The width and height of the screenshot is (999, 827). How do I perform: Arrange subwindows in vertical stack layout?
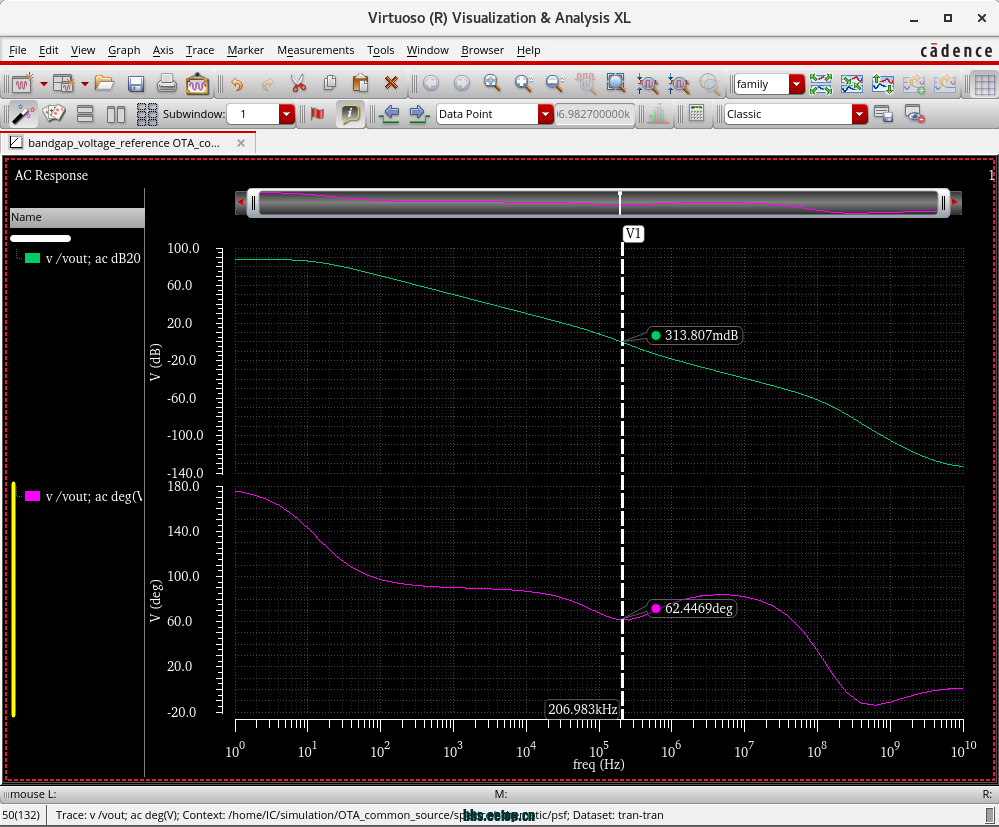(x=85, y=114)
